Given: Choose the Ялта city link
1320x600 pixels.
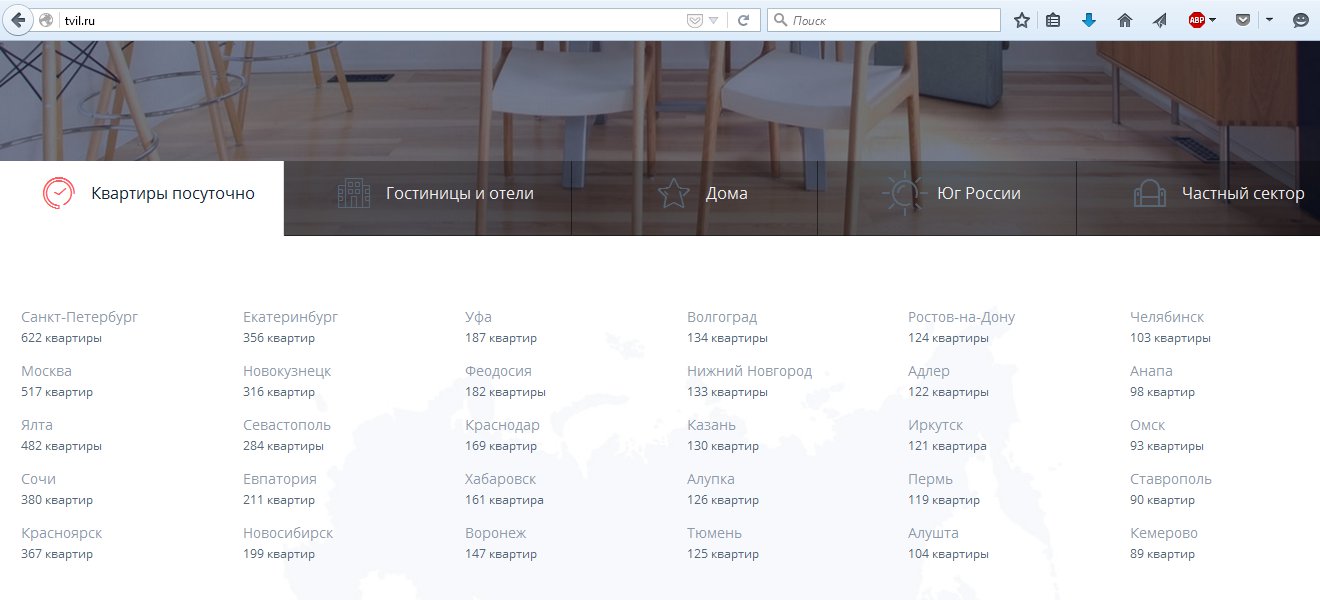Looking at the screenshot, I should [x=37, y=425].
